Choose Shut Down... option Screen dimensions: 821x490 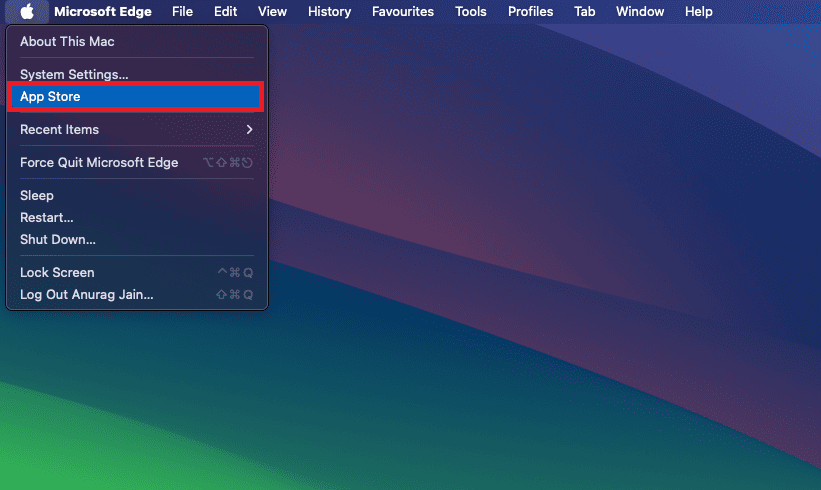click(137, 239)
